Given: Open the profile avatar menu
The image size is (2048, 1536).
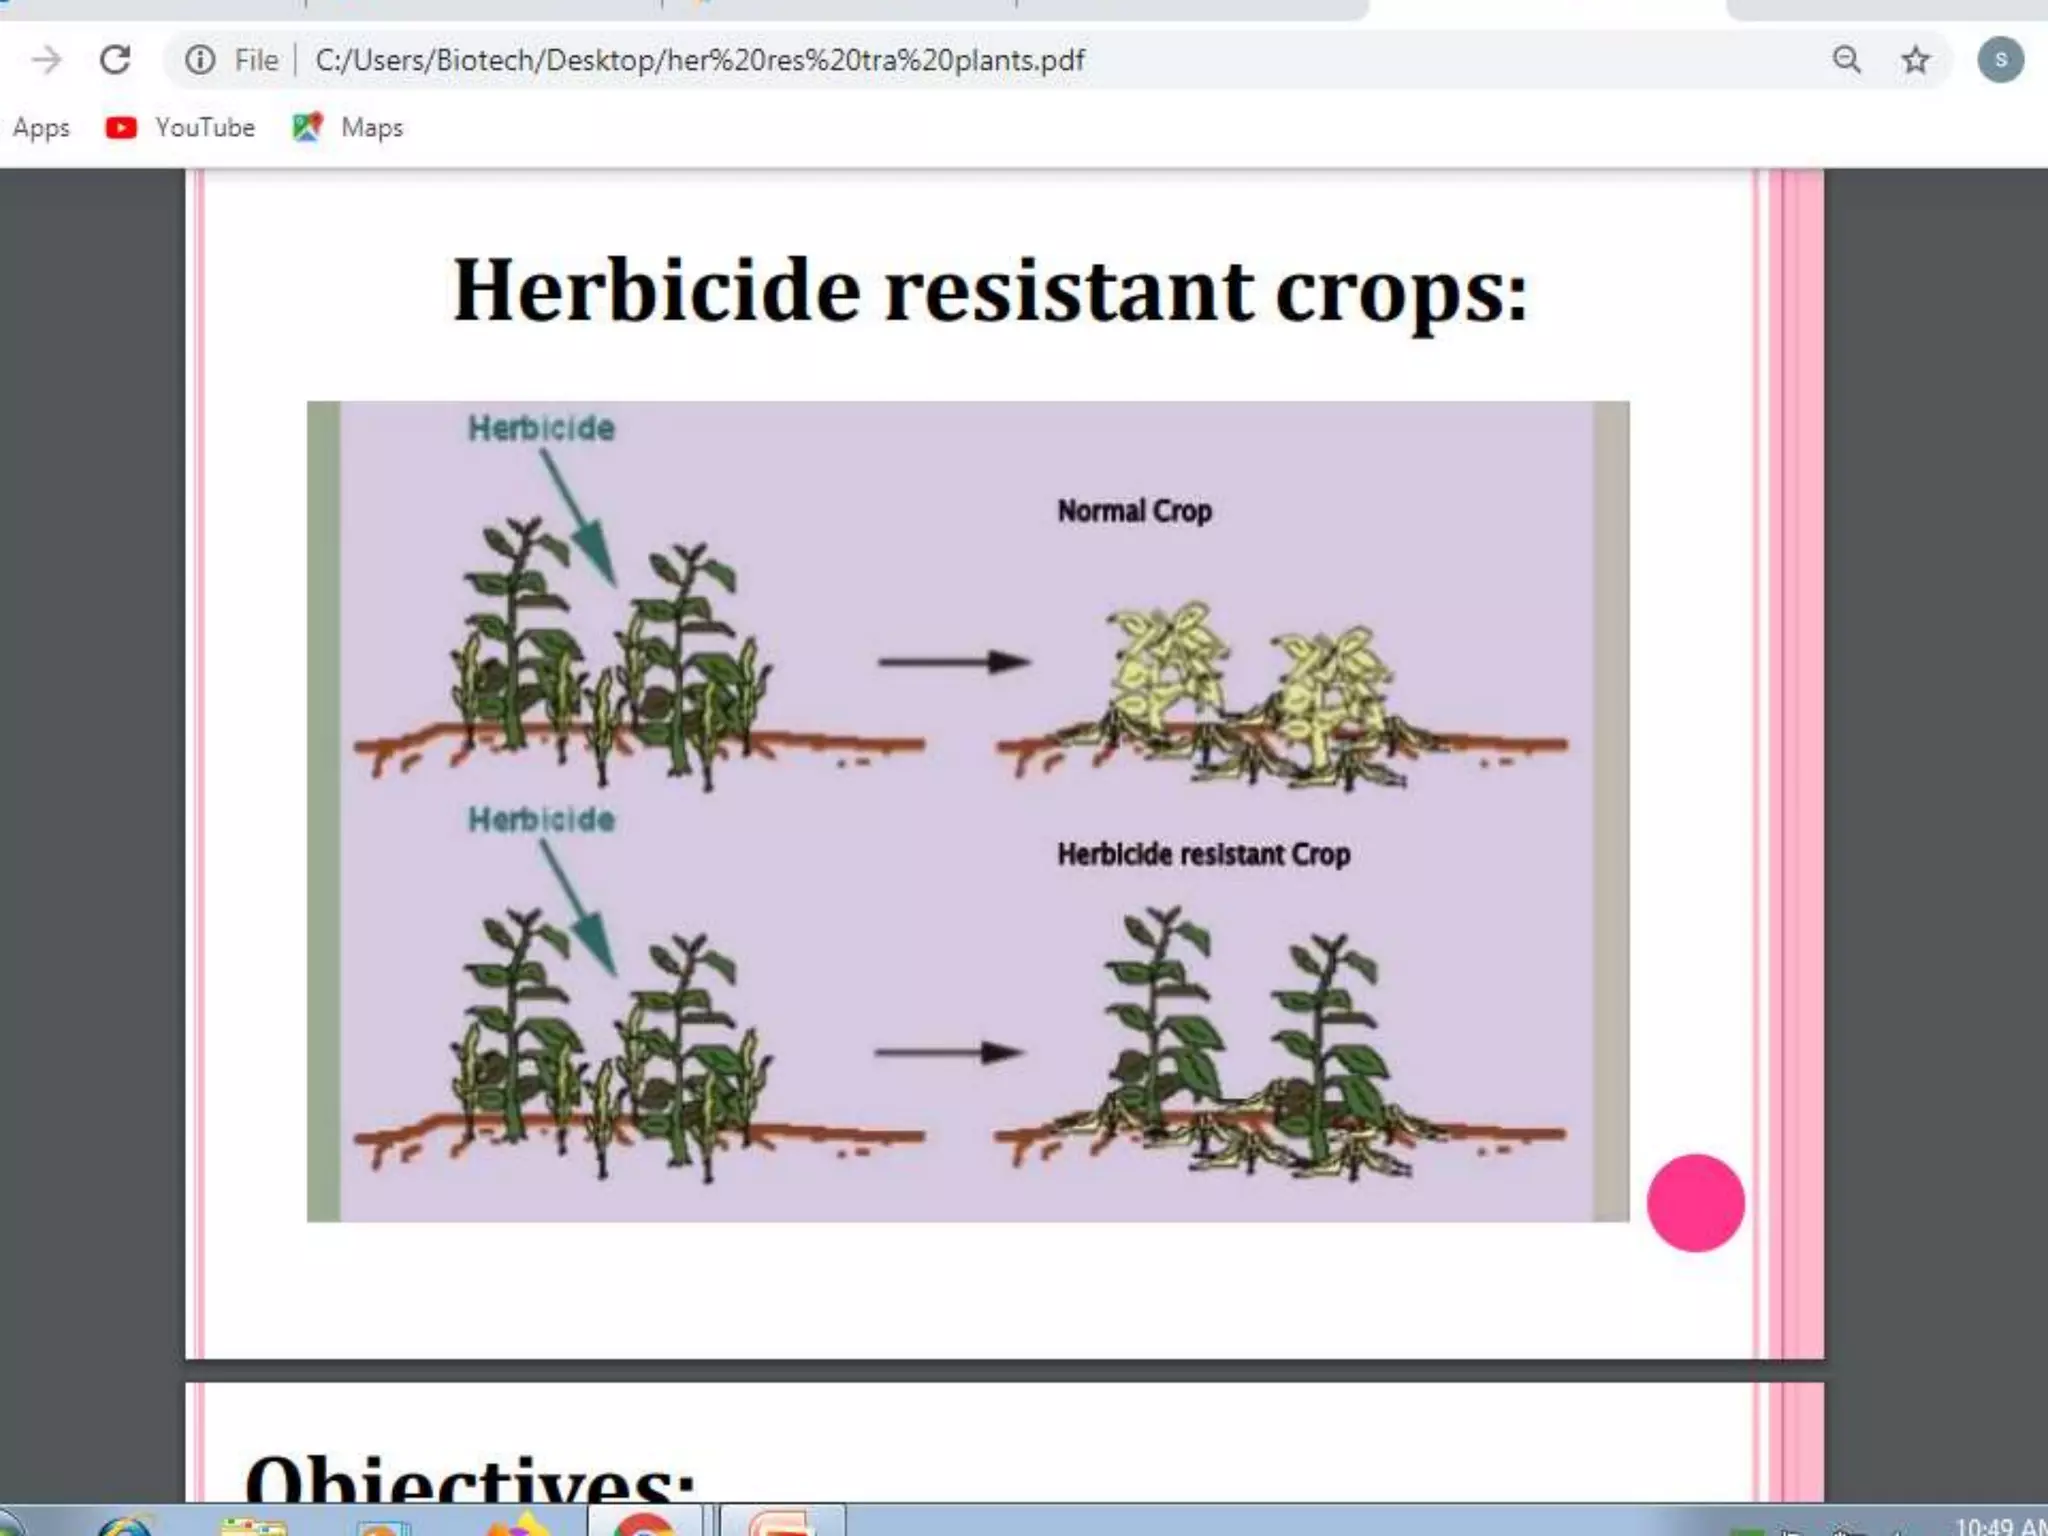Looking at the screenshot, I should pyautogui.click(x=2000, y=60).
